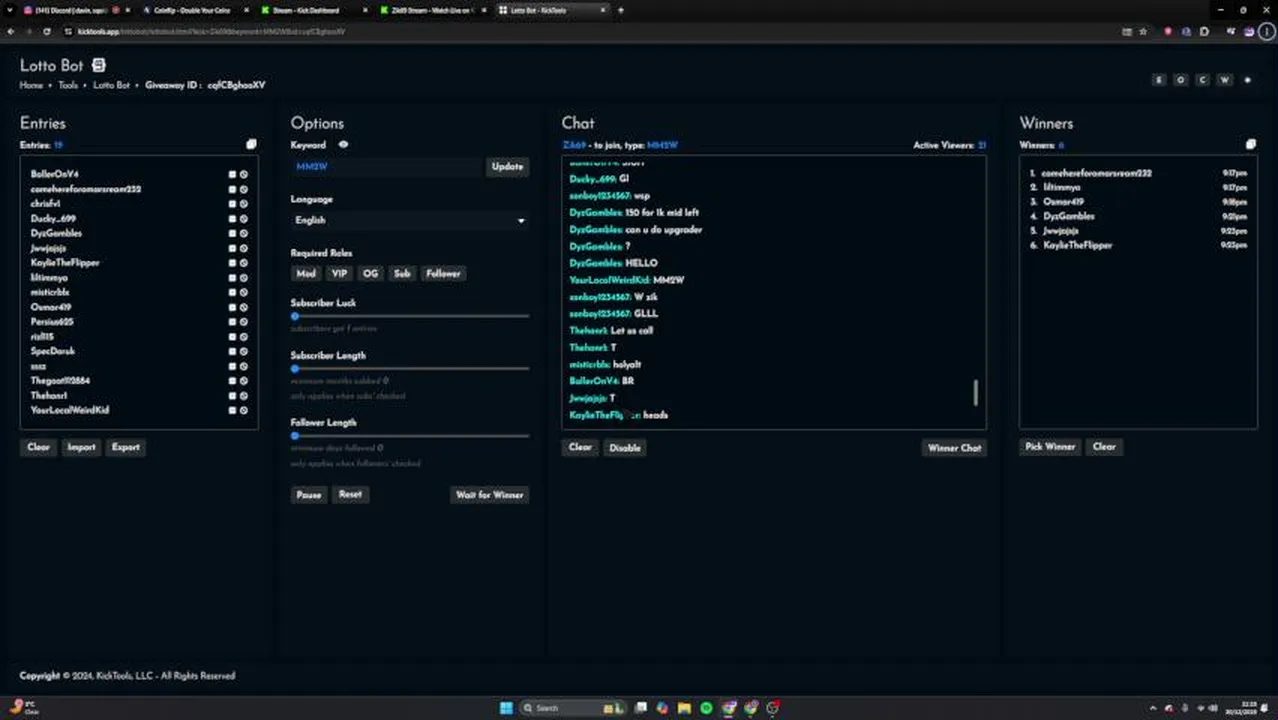The width and height of the screenshot is (1278, 720).
Task: Click the printer icon next to Lotto Bot title
Action: [x=98, y=65]
